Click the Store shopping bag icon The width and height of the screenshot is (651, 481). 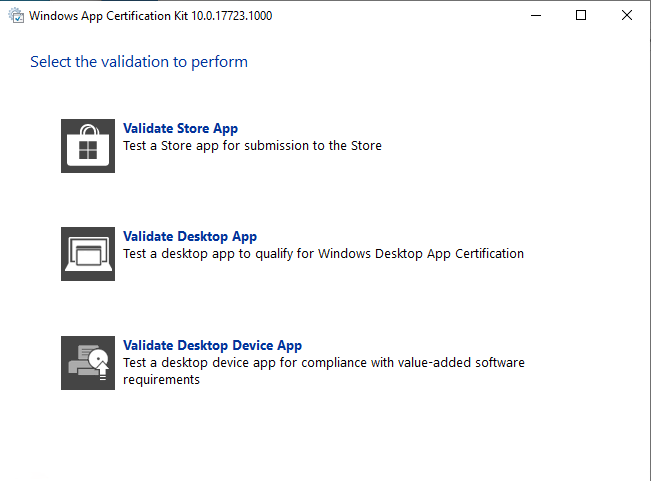(88, 146)
